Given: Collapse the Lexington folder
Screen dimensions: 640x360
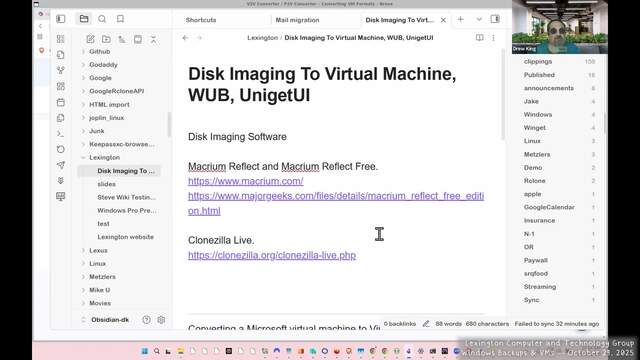Looking at the screenshot, I should (104, 158).
